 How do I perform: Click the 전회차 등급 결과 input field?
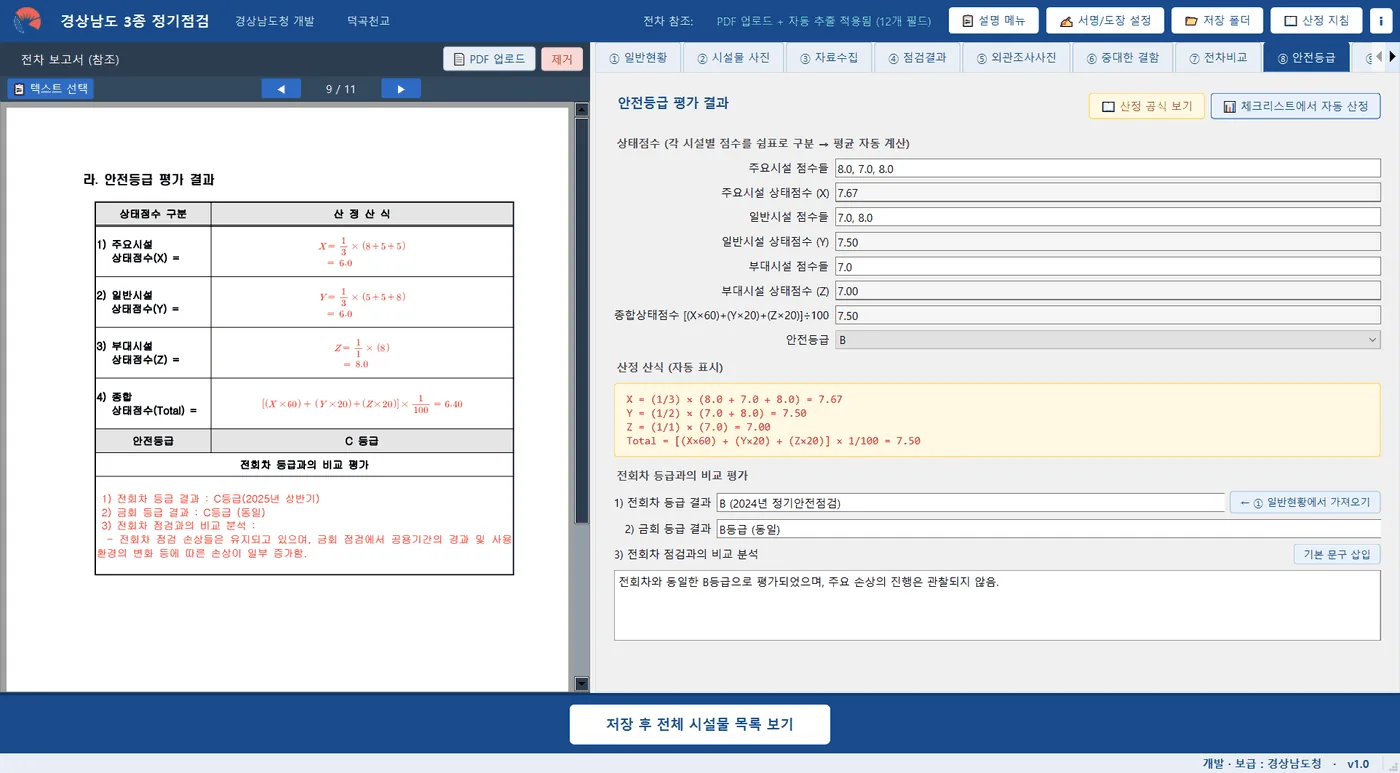click(x=970, y=503)
